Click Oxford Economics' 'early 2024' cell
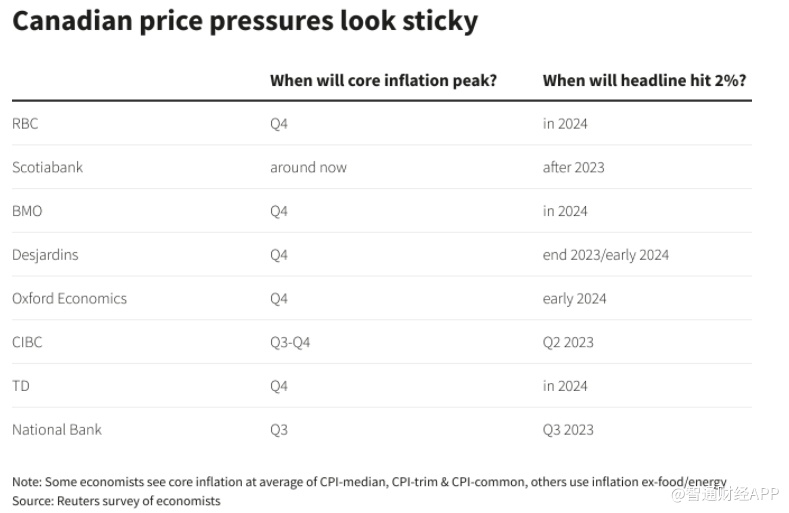Viewport: 789px width, 513px height. pos(574,298)
